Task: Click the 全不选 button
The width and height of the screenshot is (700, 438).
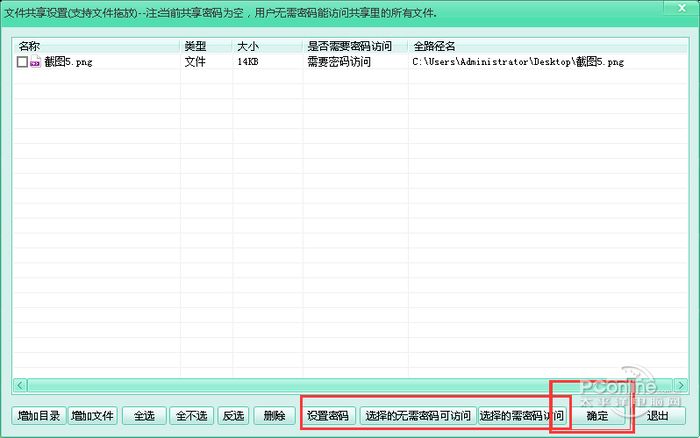Action: point(192,416)
